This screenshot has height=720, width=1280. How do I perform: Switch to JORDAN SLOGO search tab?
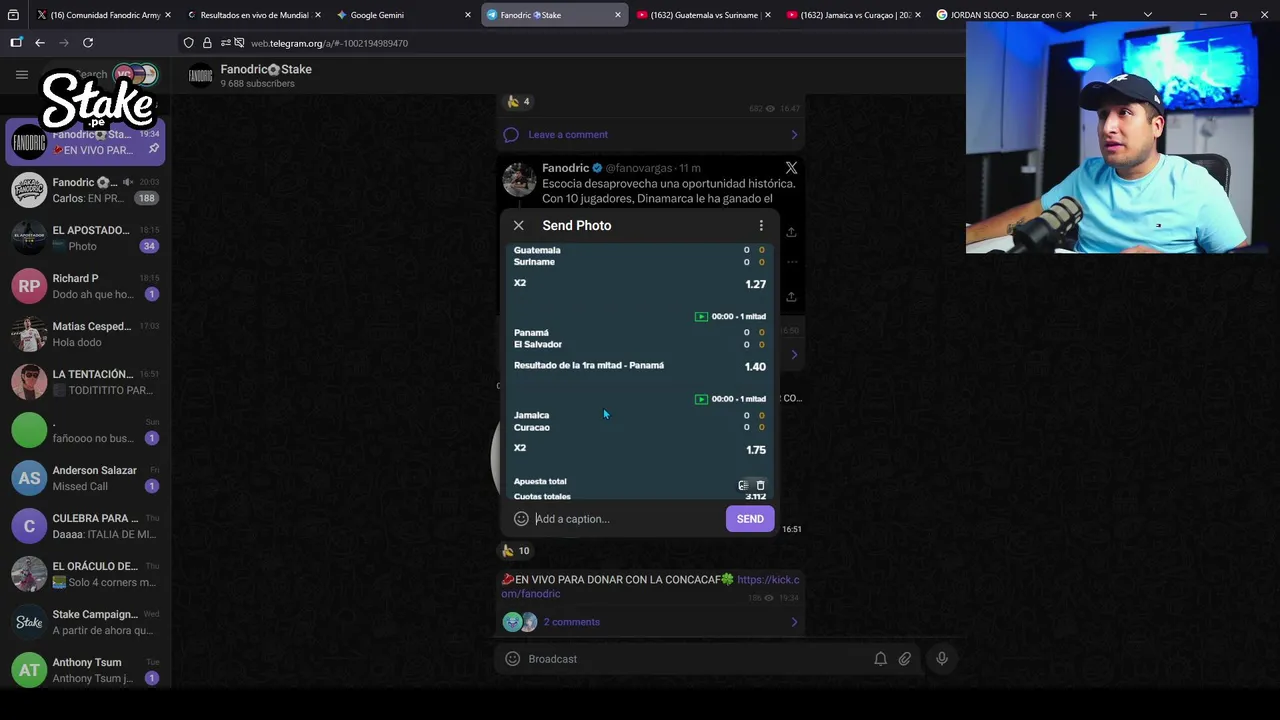pyautogui.click(x=1004, y=15)
